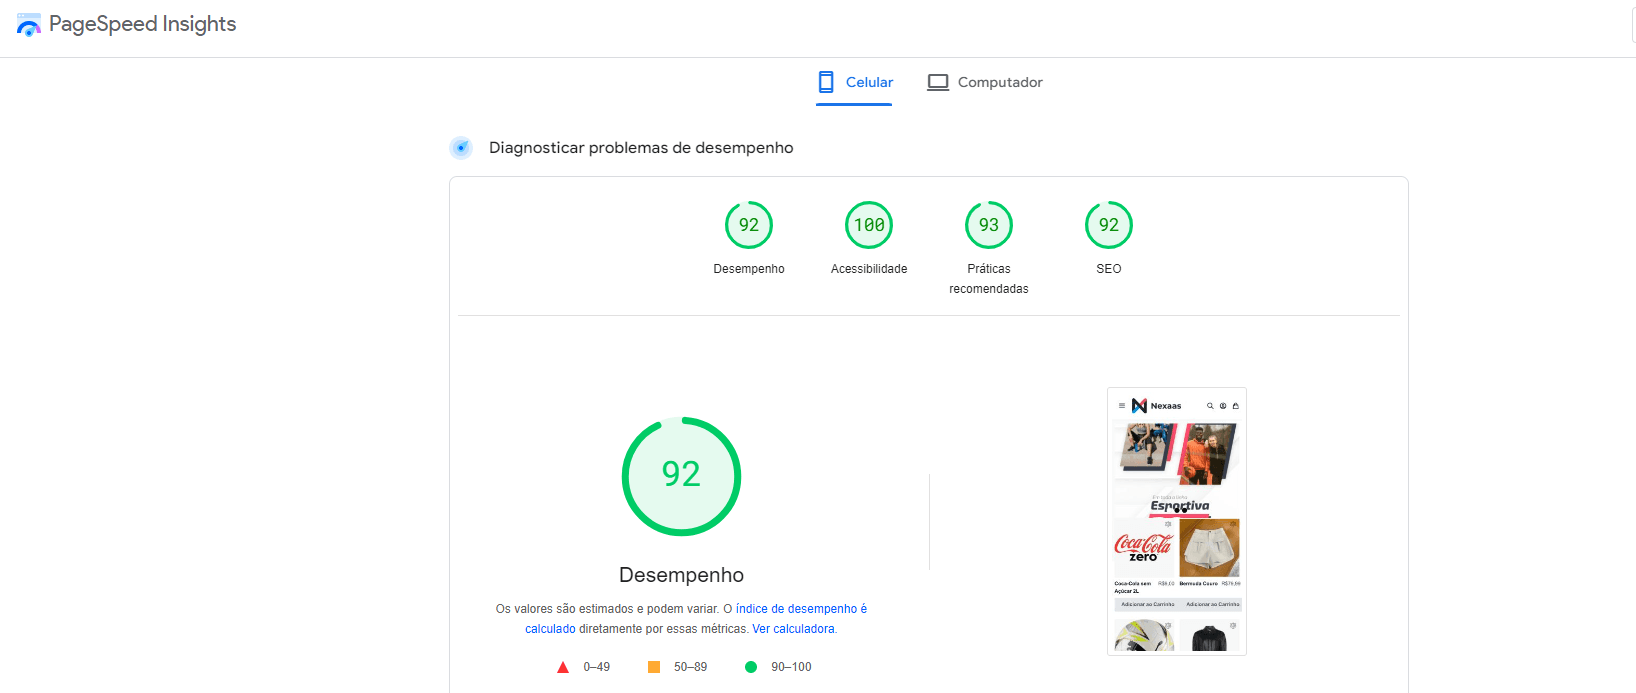Image resolution: width=1636 pixels, height=693 pixels.
Task: Open the PageSpeed Insights title link
Action: 142,24
